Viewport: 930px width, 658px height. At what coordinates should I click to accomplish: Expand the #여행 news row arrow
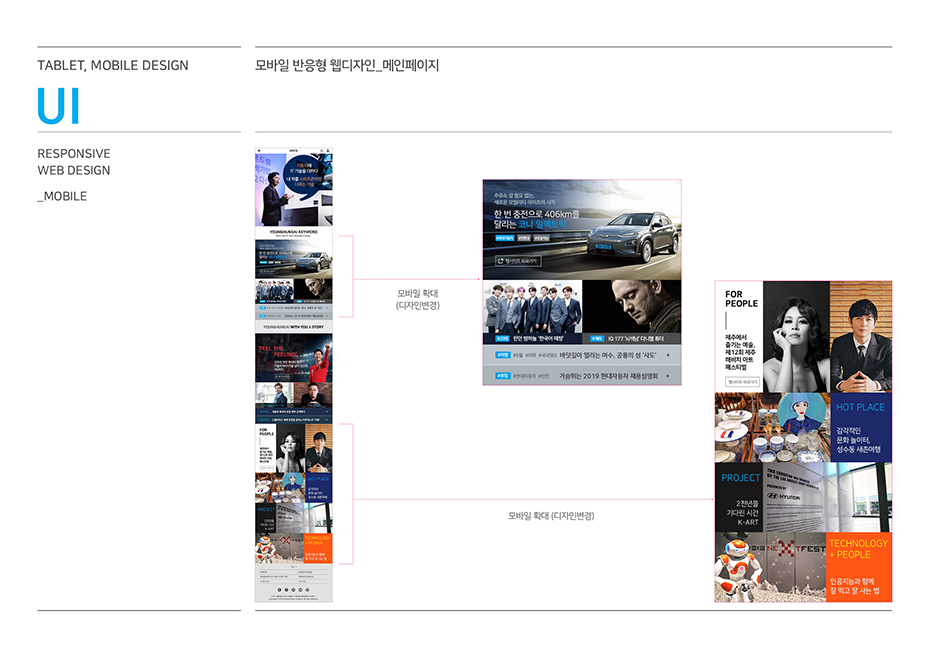click(x=668, y=355)
